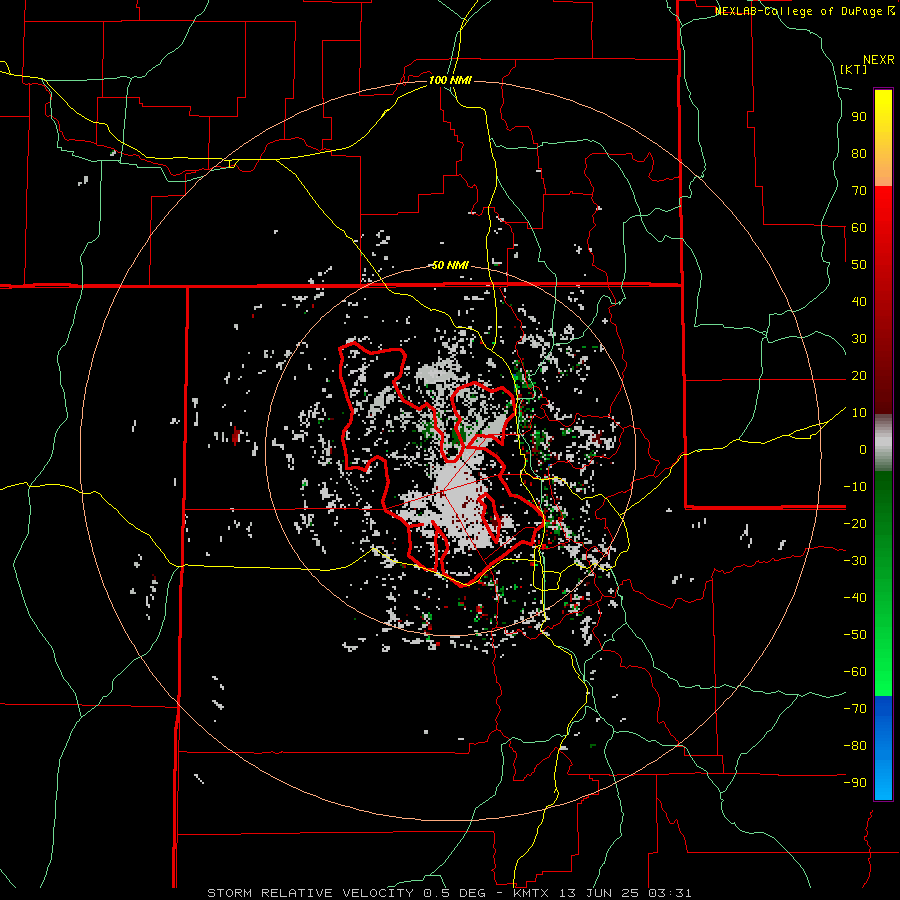Select the -40 scale value
Viewport: 900px width, 900px height.
pos(855,598)
